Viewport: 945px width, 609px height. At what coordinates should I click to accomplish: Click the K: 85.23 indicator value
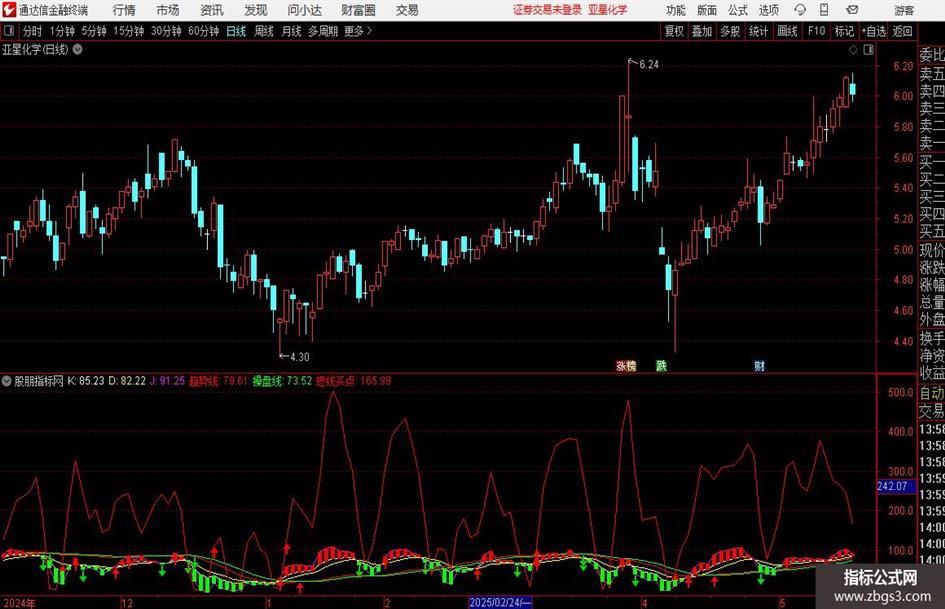86,381
